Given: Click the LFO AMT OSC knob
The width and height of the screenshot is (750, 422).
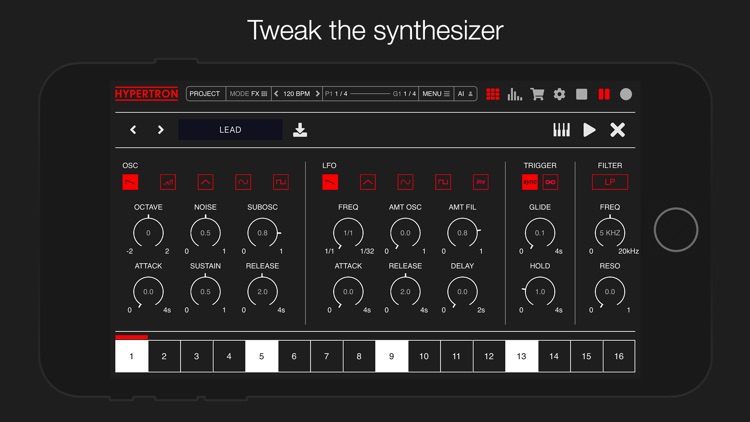Looking at the screenshot, I should coord(405,233).
